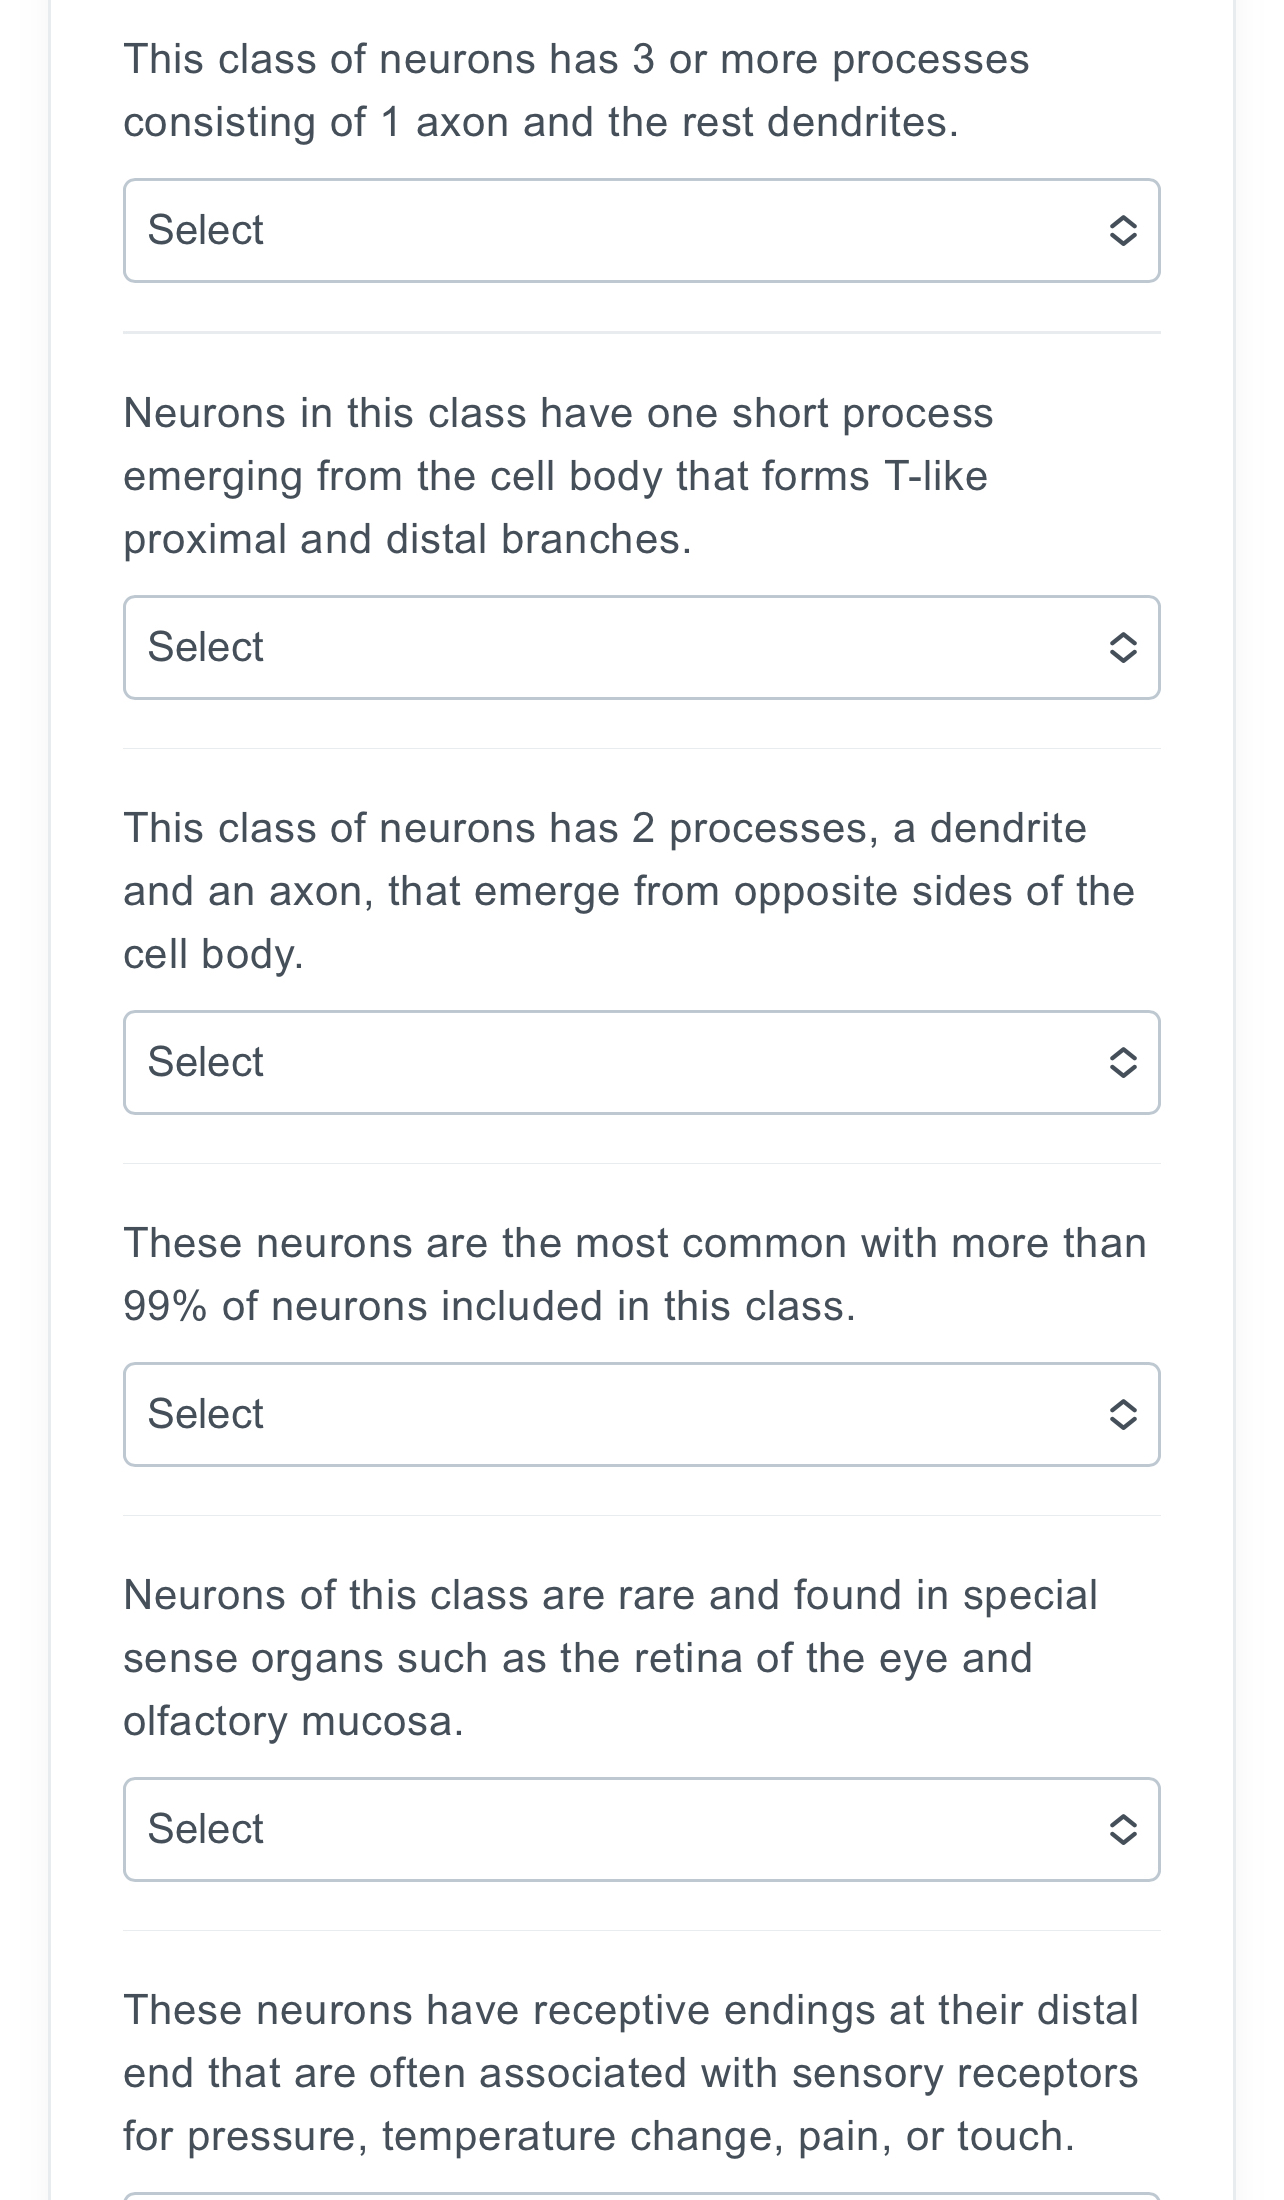
Task: Click the chevron icon for the 2 processes question
Action: tap(1122, 1062)
